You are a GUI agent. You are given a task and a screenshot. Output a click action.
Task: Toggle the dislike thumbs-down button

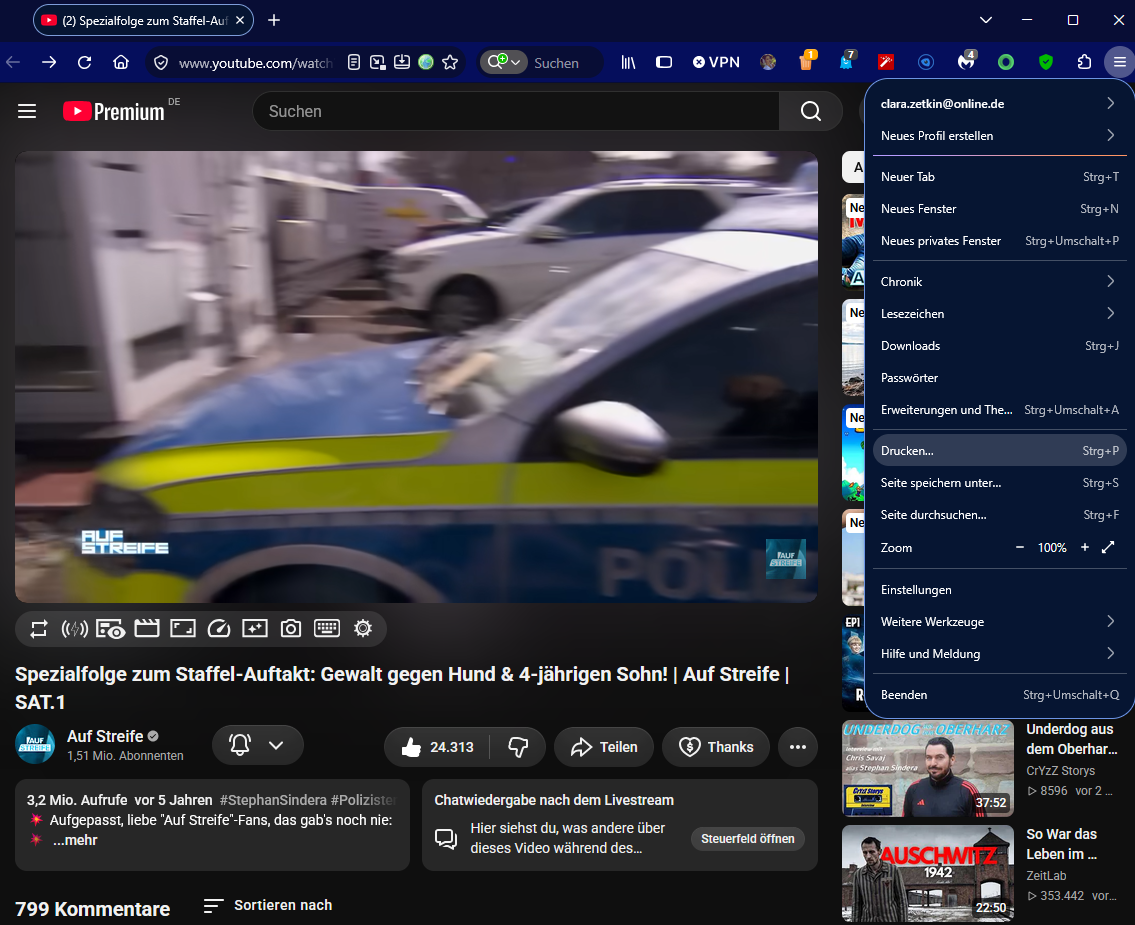click(x=518, y=747)
